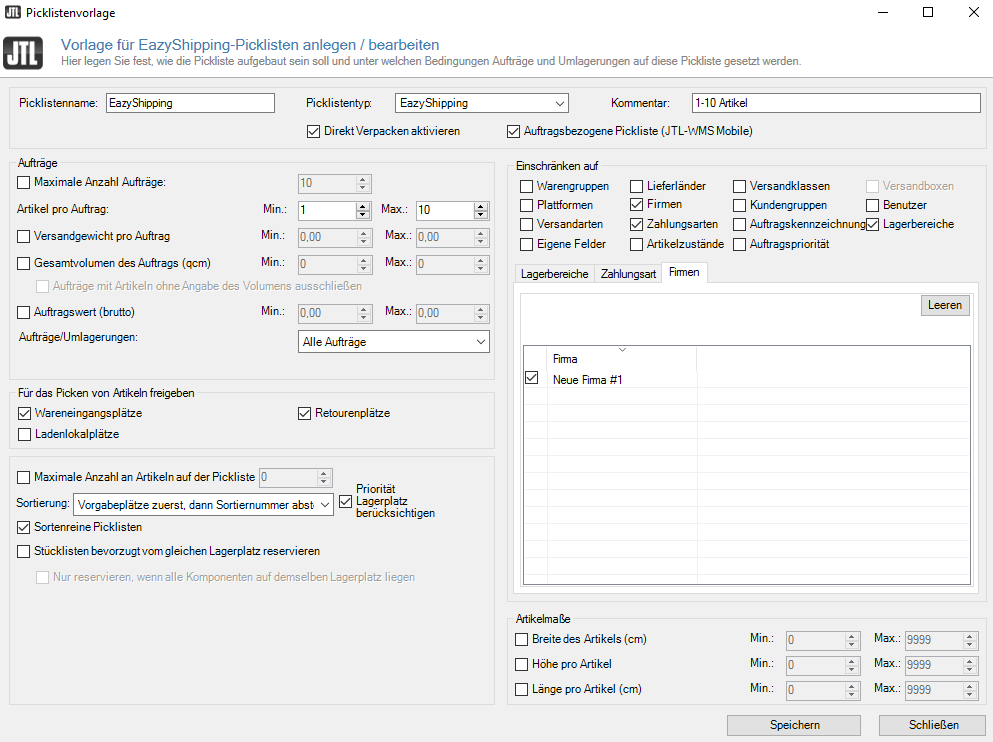The width and height of the screenshot is (993, 742).
Task: Enable Ladenlokalplätze for picking
Action: 24,433
